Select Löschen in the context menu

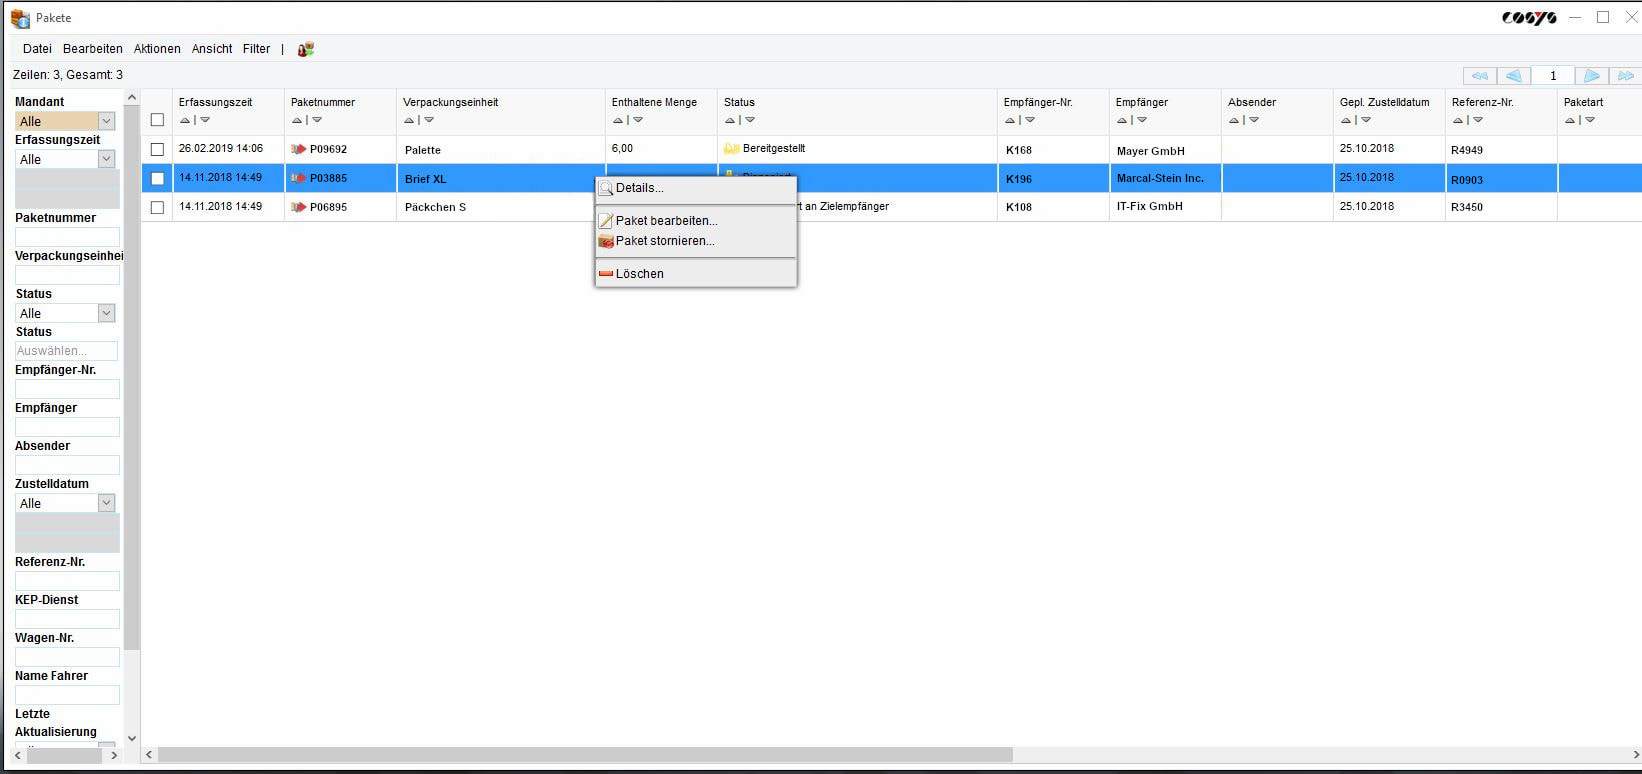[x=639, y=274]
